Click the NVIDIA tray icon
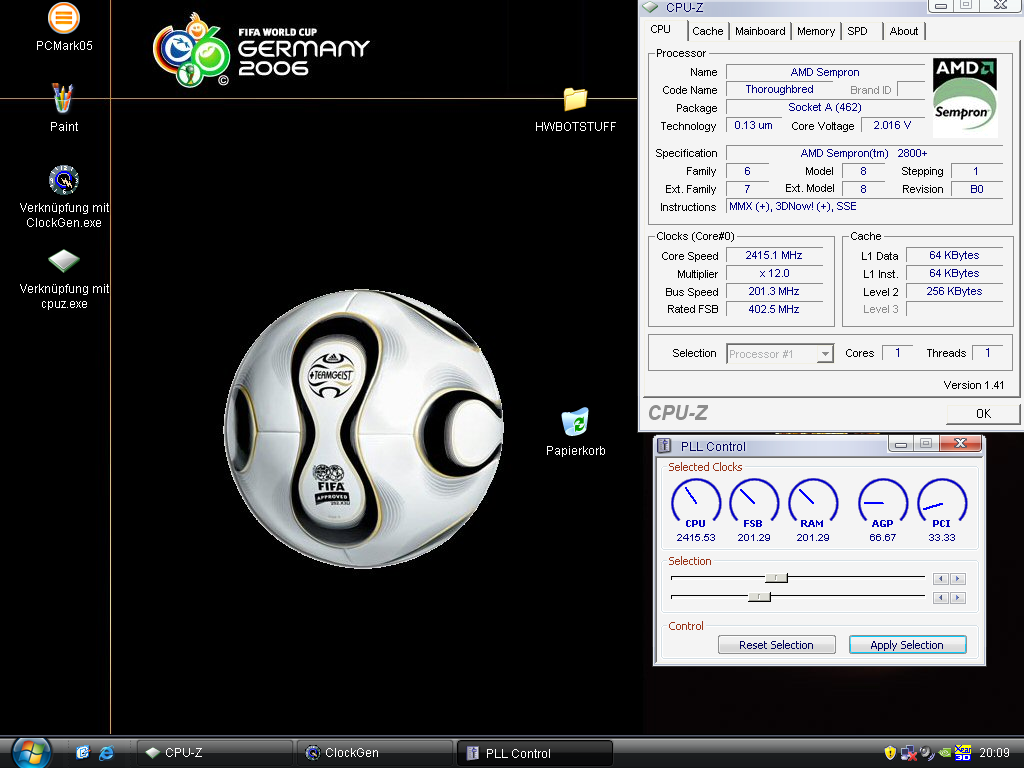This screenshot has width=1024, height=768. 945,753
